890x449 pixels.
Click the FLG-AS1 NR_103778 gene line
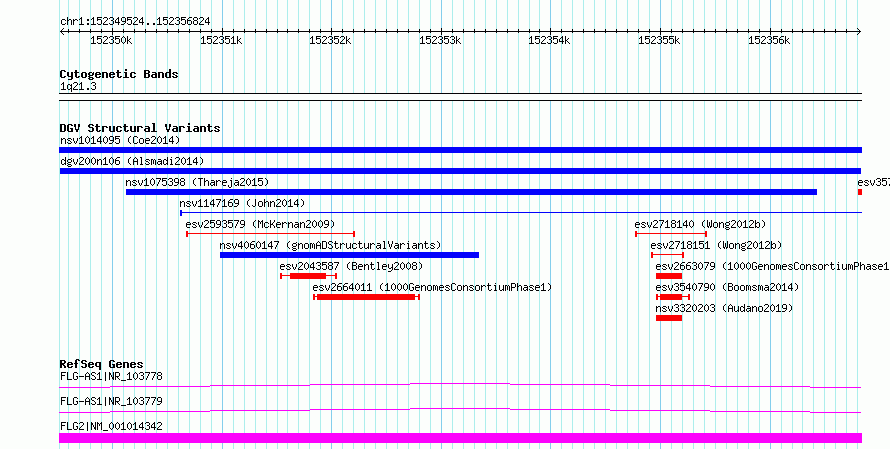pyautogui.click(x=460, y=385)
